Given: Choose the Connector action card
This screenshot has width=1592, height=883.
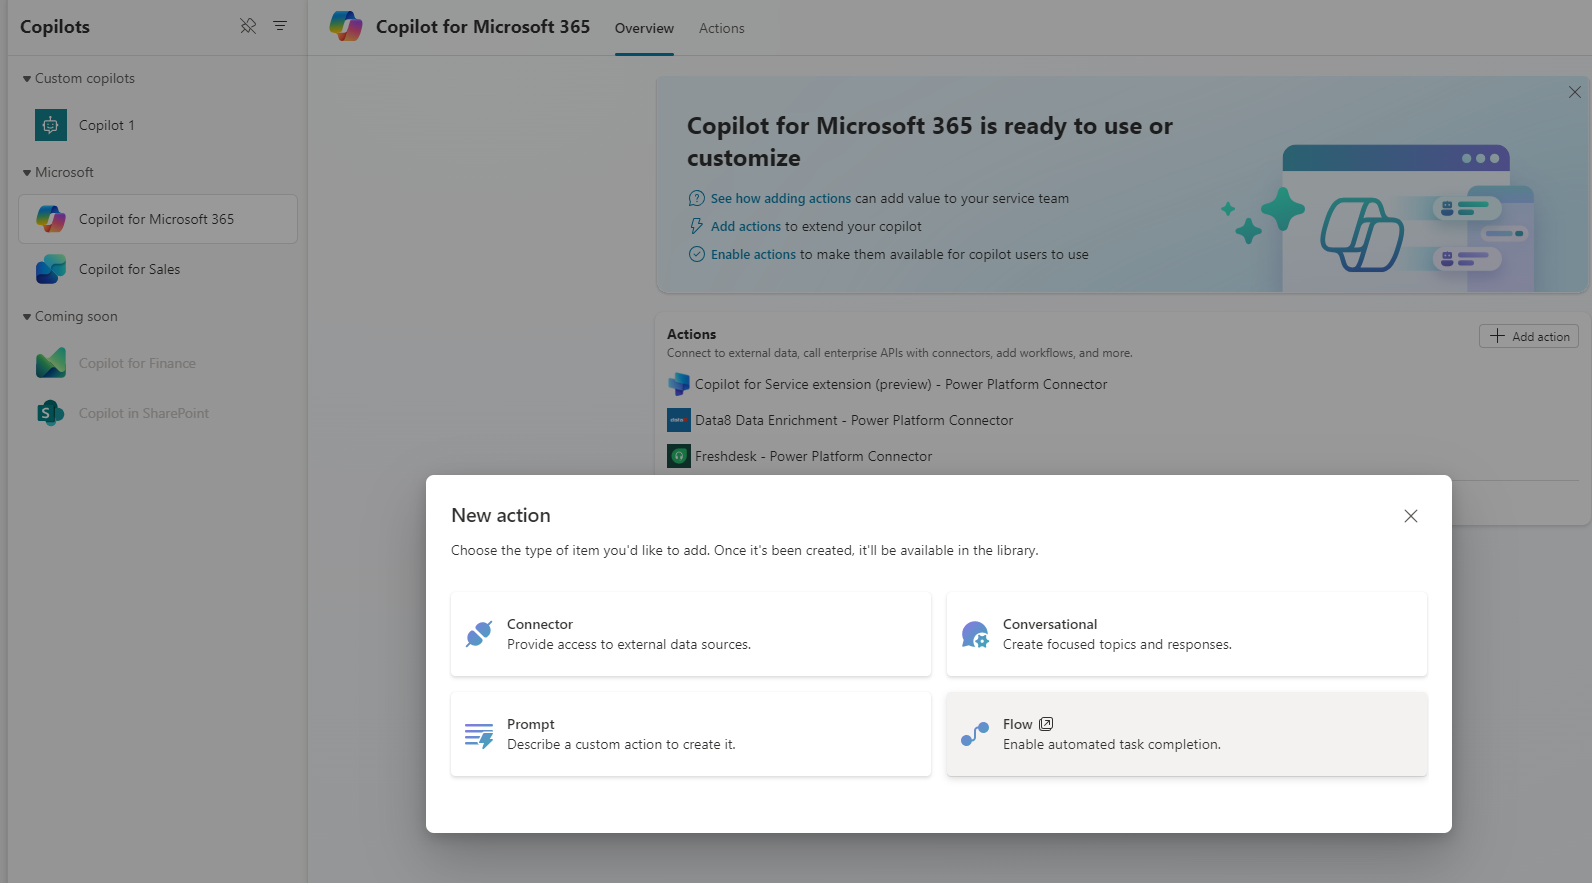Looking at the screenshot, I should pos(691,634).
